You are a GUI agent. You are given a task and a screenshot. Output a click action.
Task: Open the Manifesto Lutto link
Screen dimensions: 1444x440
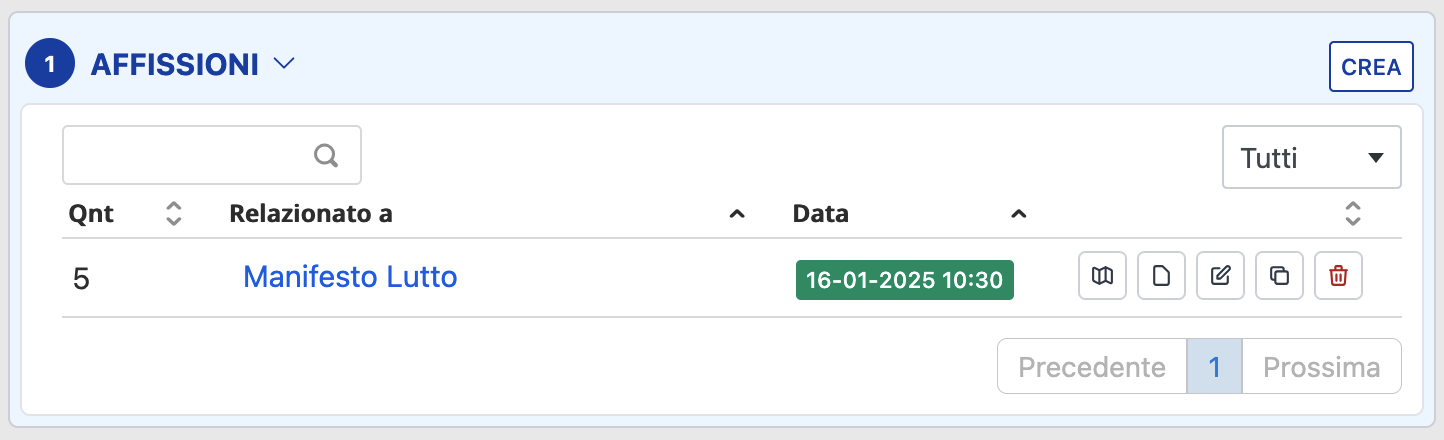click(350, 277)
